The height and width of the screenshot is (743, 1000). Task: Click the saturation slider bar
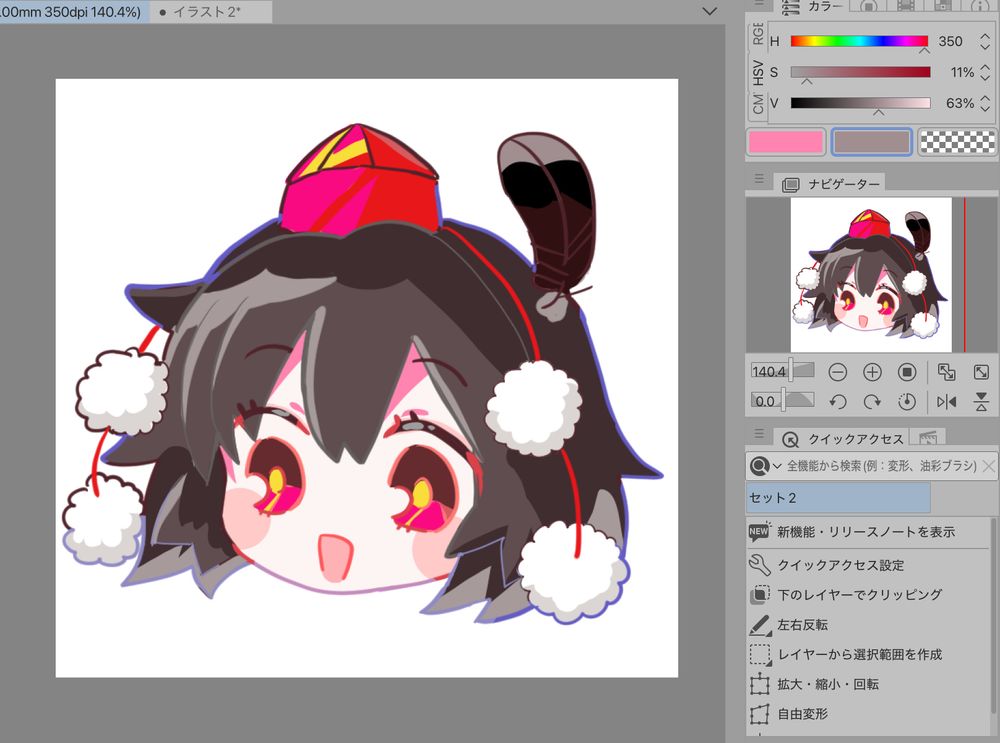click(x=860, y=72)
